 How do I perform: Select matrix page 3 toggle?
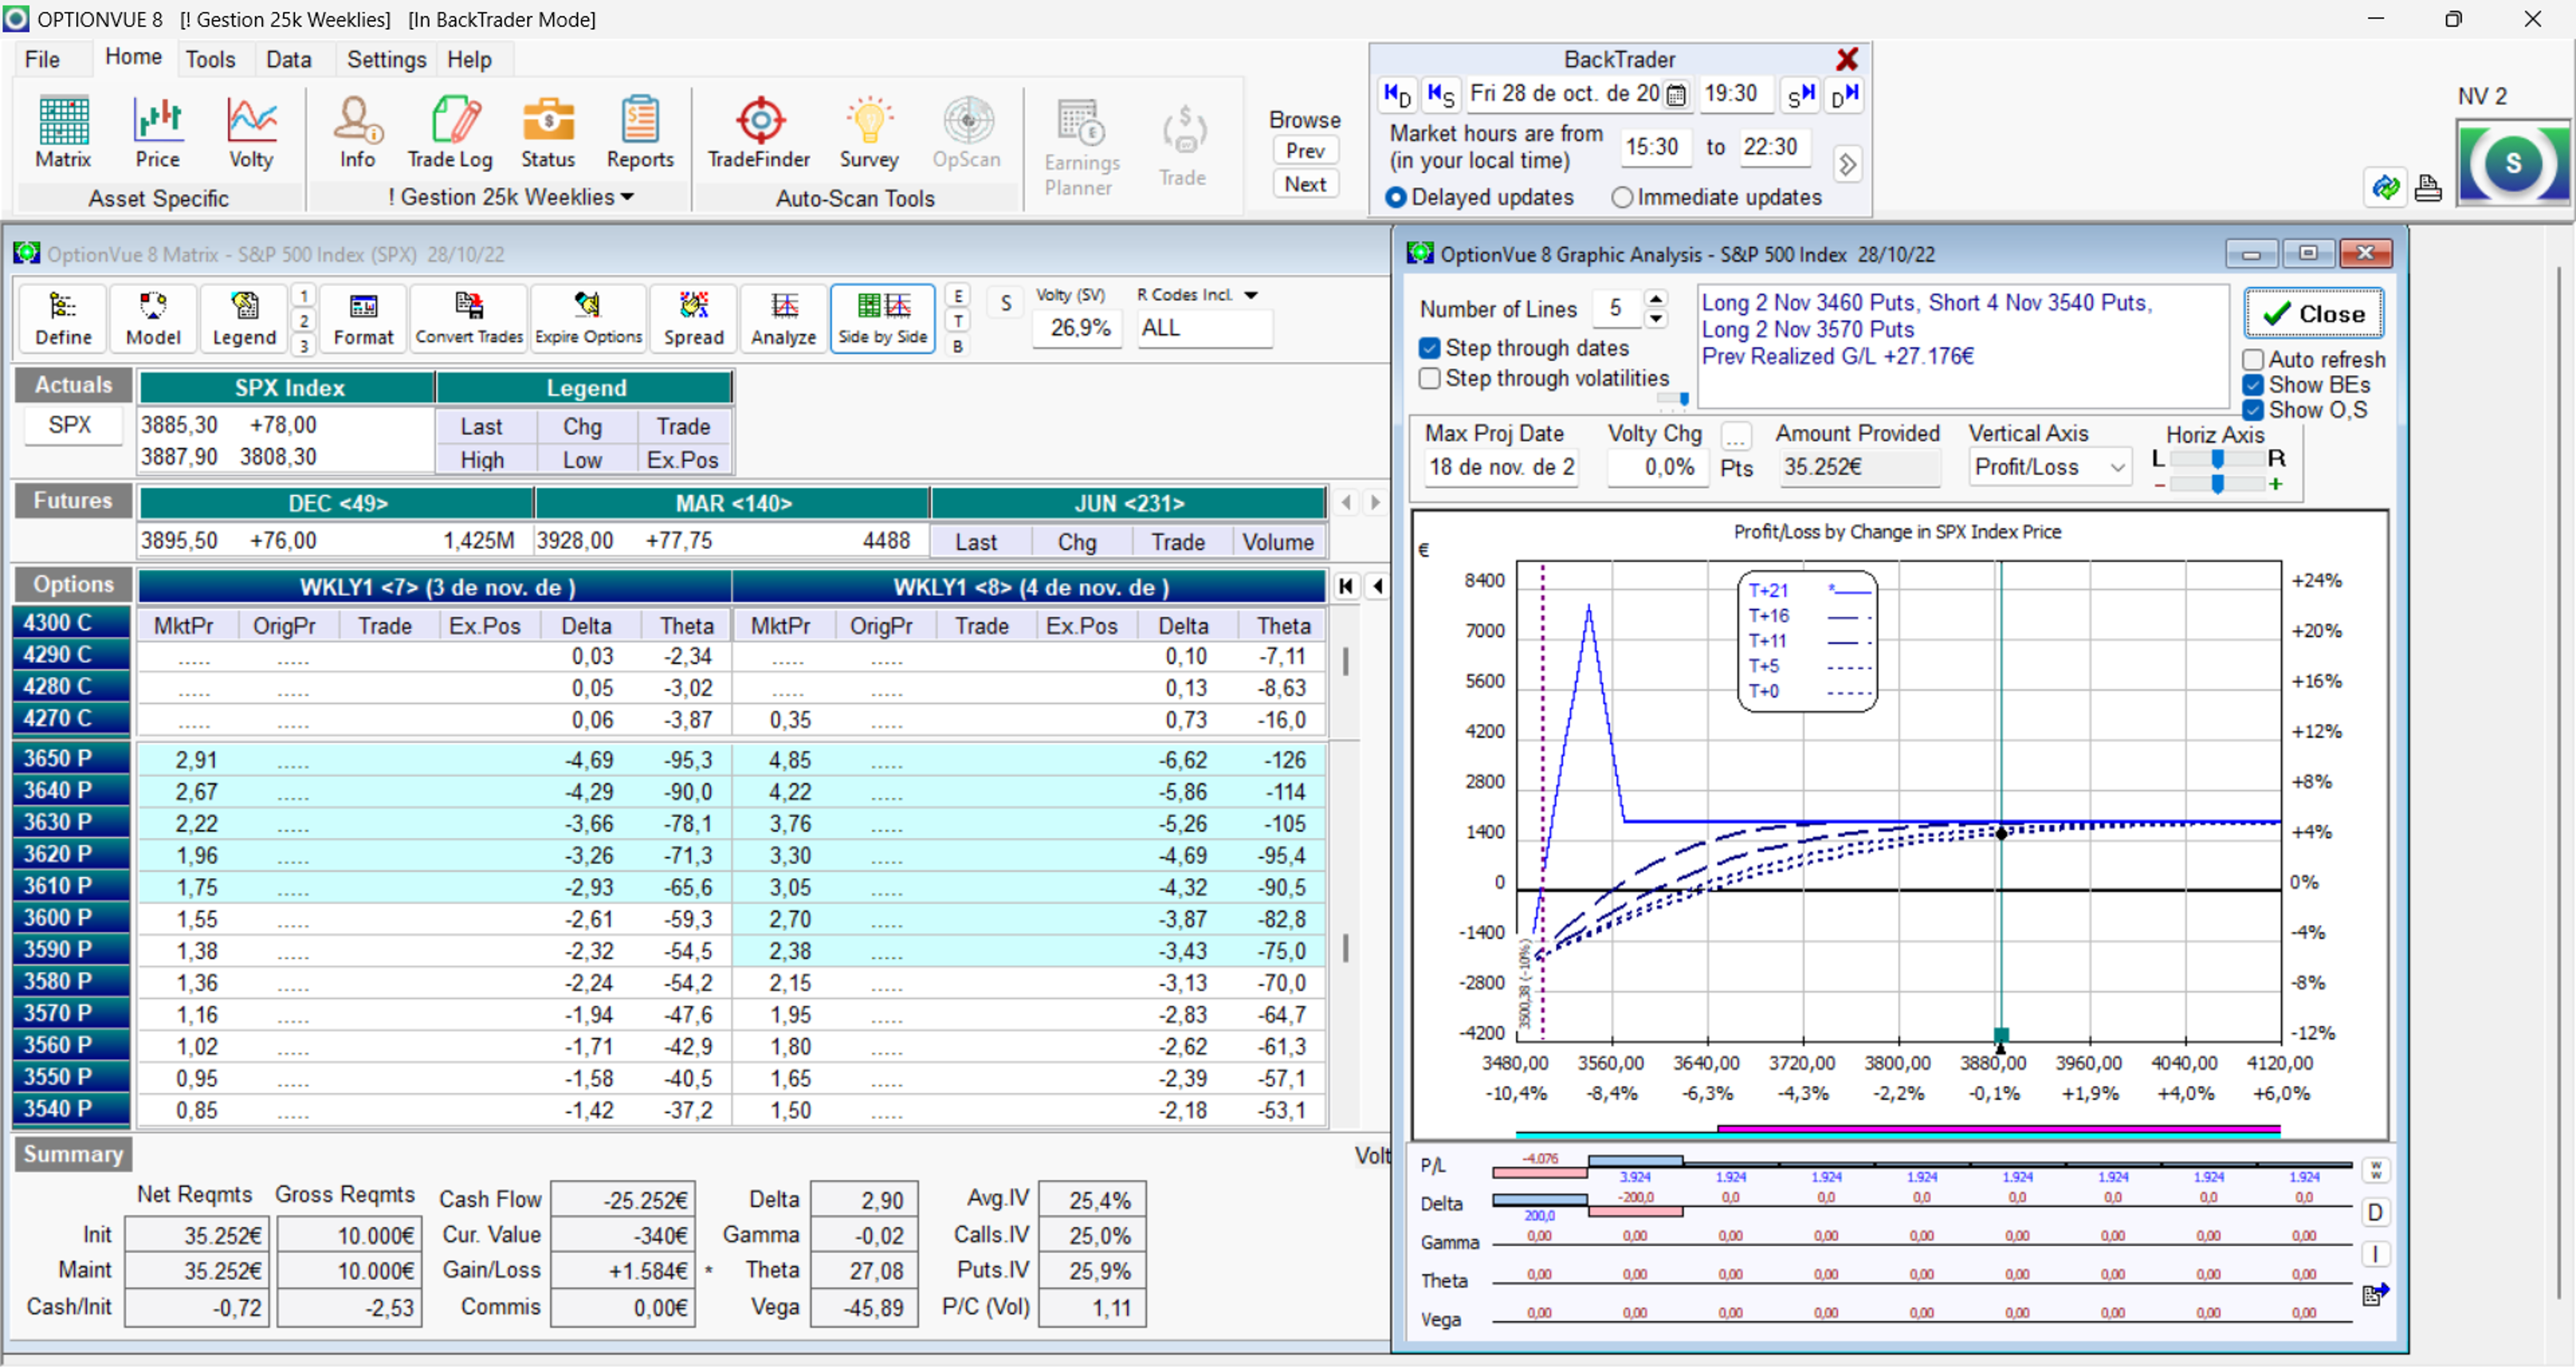[x=303, y=345]
